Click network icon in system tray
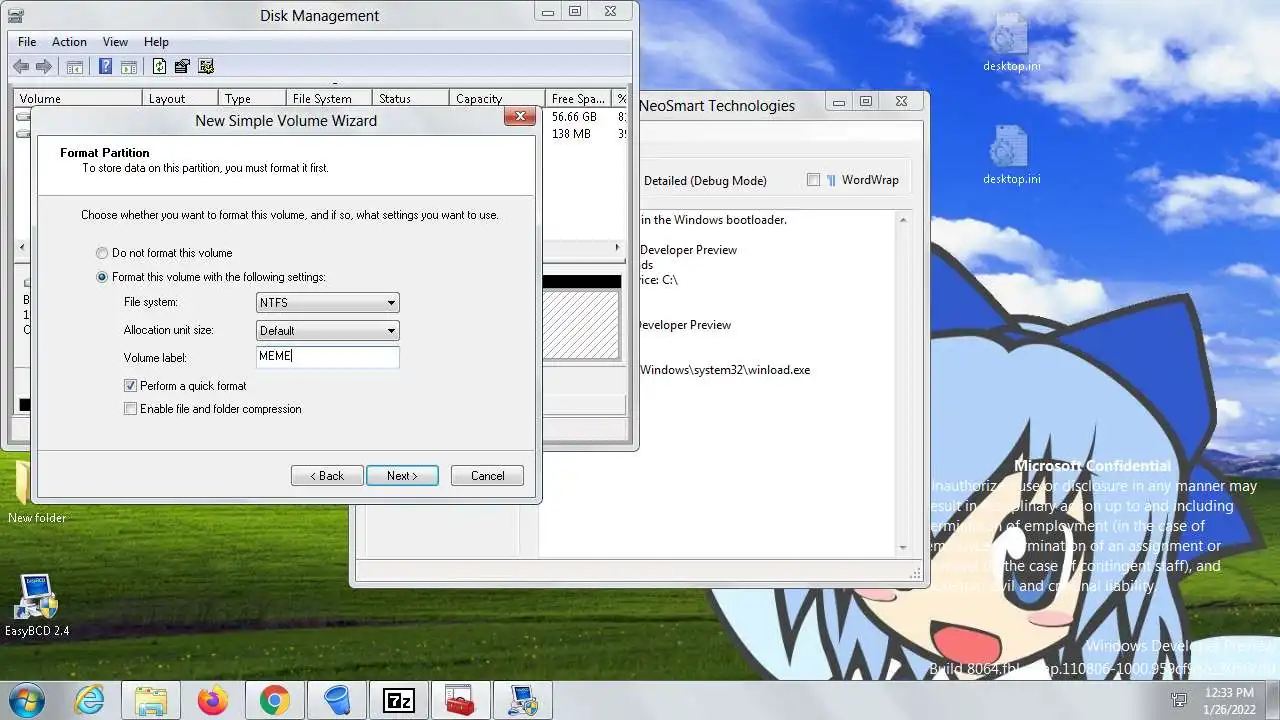This screenshot has height=720, width=1280. click(1179, 700)
